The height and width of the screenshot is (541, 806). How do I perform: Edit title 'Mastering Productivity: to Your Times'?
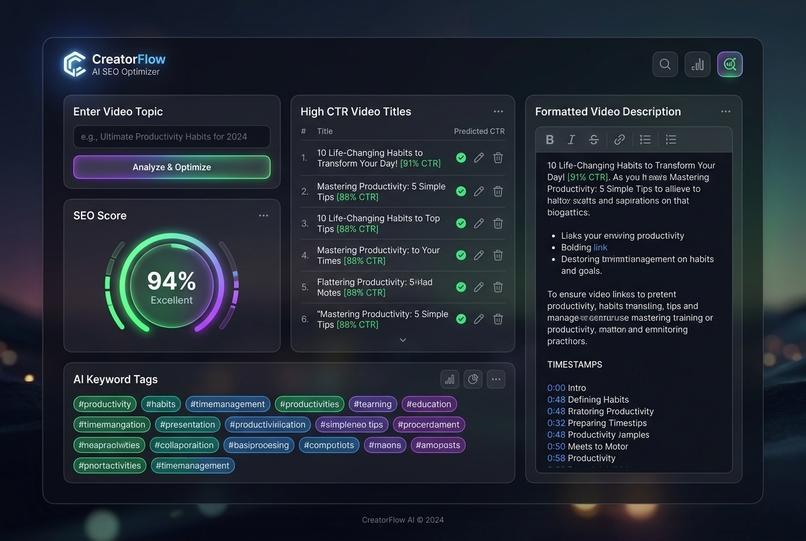[479, 255]
